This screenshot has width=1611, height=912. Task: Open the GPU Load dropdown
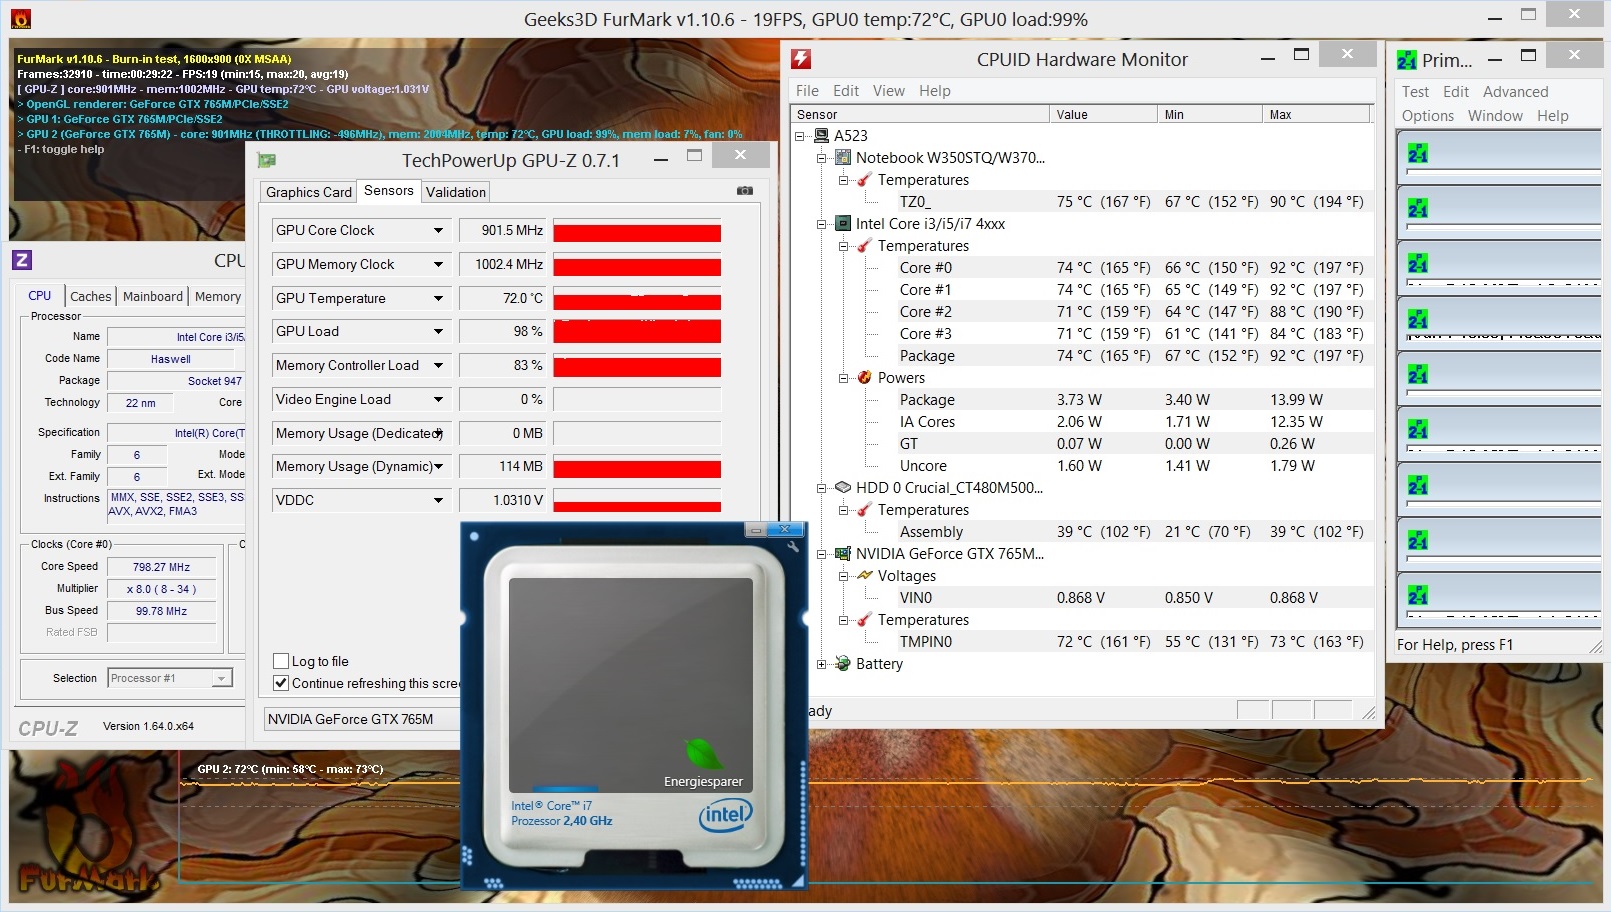pyautogui.click(x=438, y=331)
